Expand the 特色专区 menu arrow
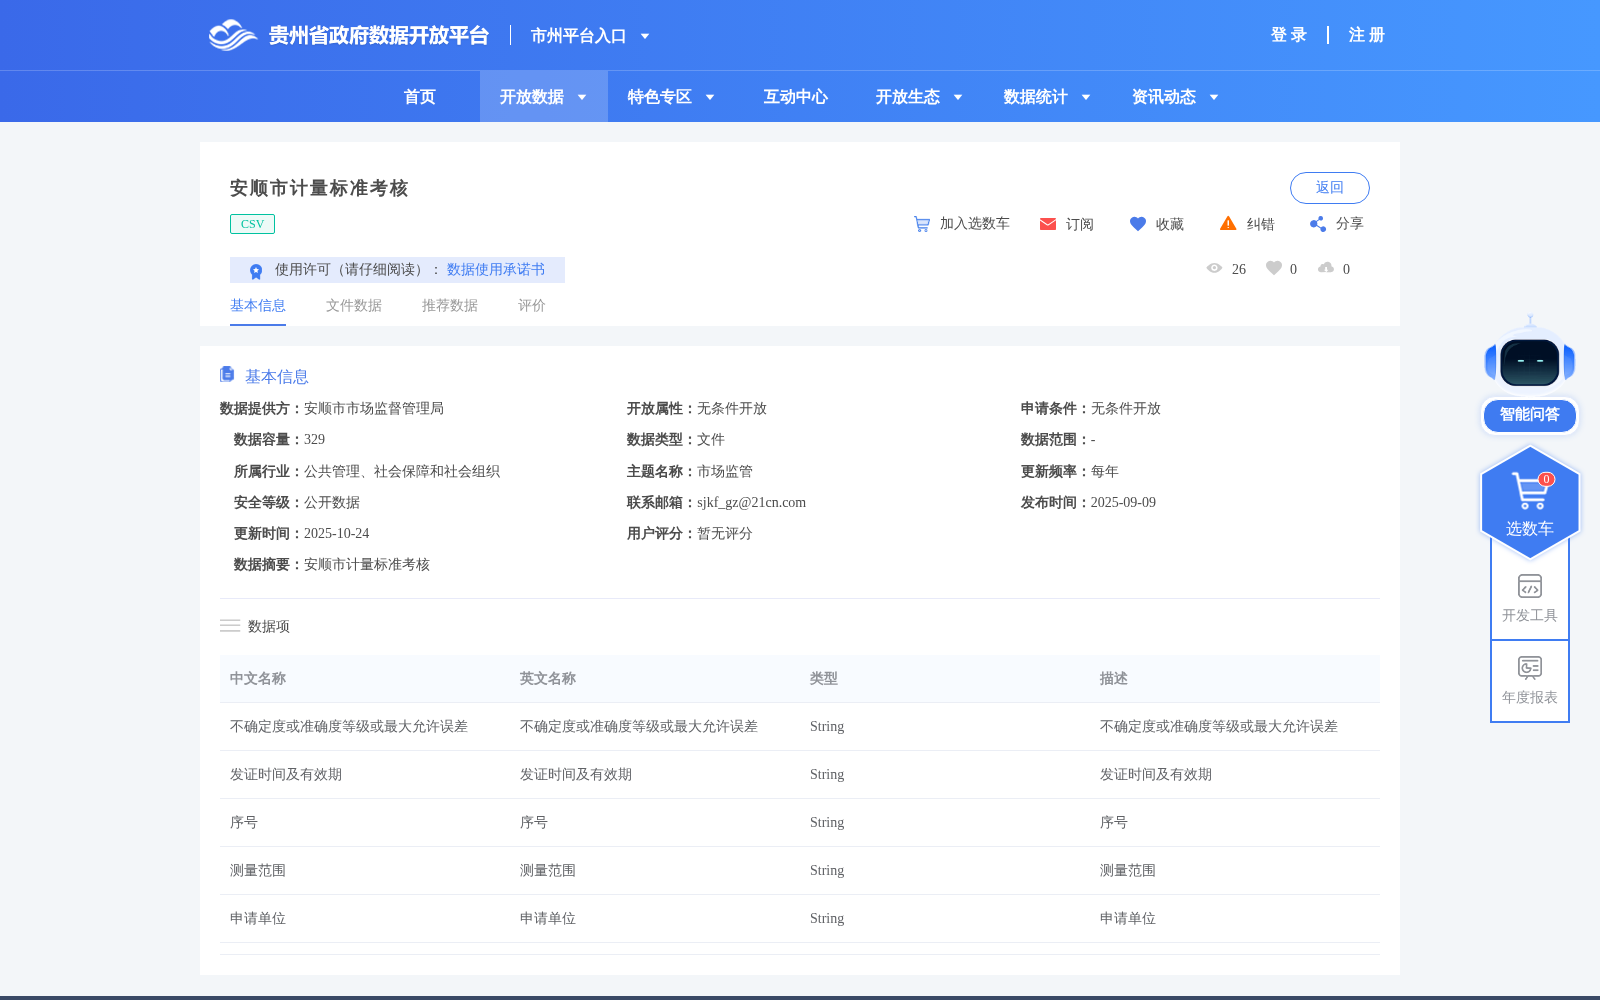The image size is (1600, 1000). [x=710, y=97]
